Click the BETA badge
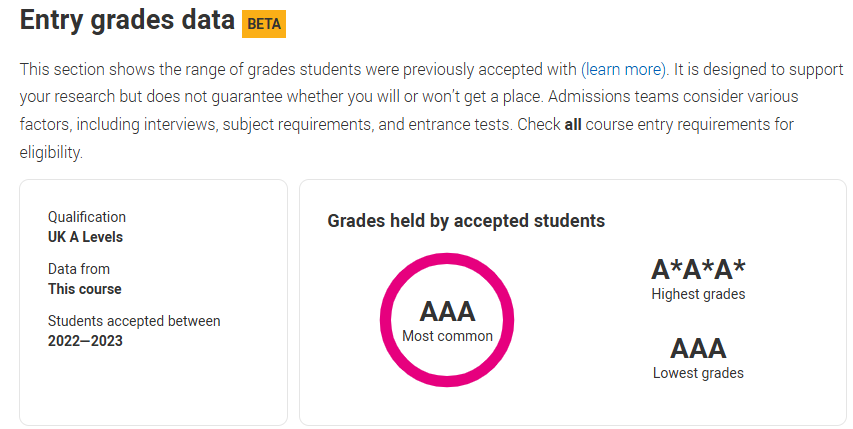Screen dimensions: 853x429 (264, 24)
